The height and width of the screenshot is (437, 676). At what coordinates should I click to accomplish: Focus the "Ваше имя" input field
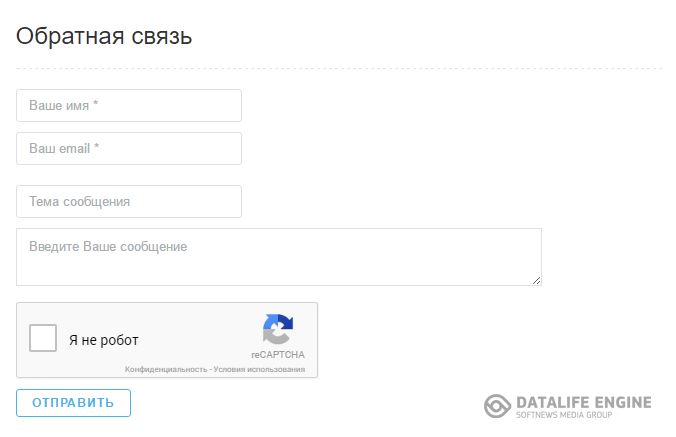coord(129,106)
